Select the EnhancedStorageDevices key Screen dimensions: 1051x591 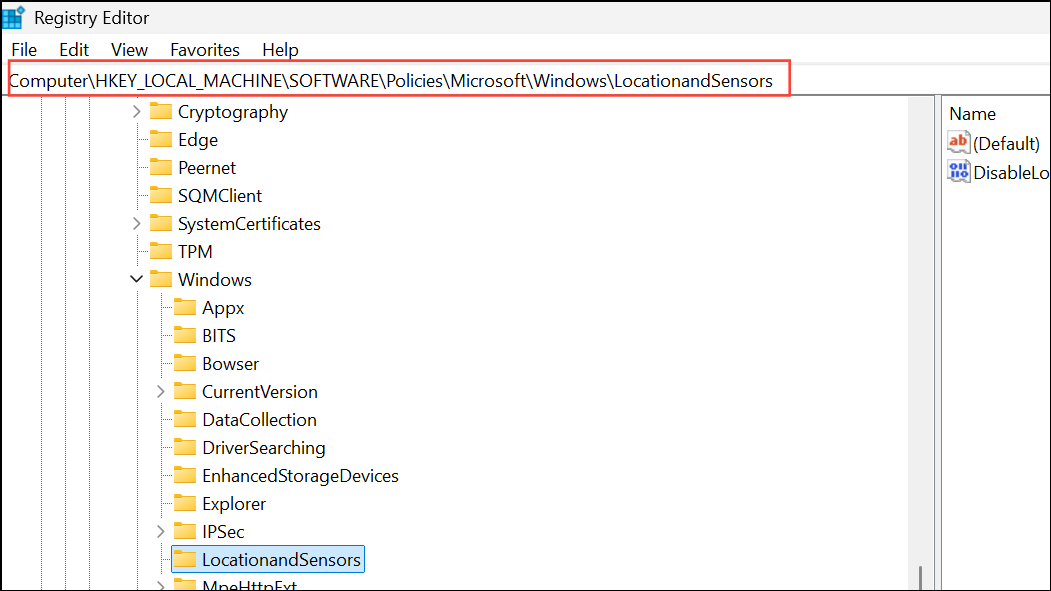[x=300, y=476]
